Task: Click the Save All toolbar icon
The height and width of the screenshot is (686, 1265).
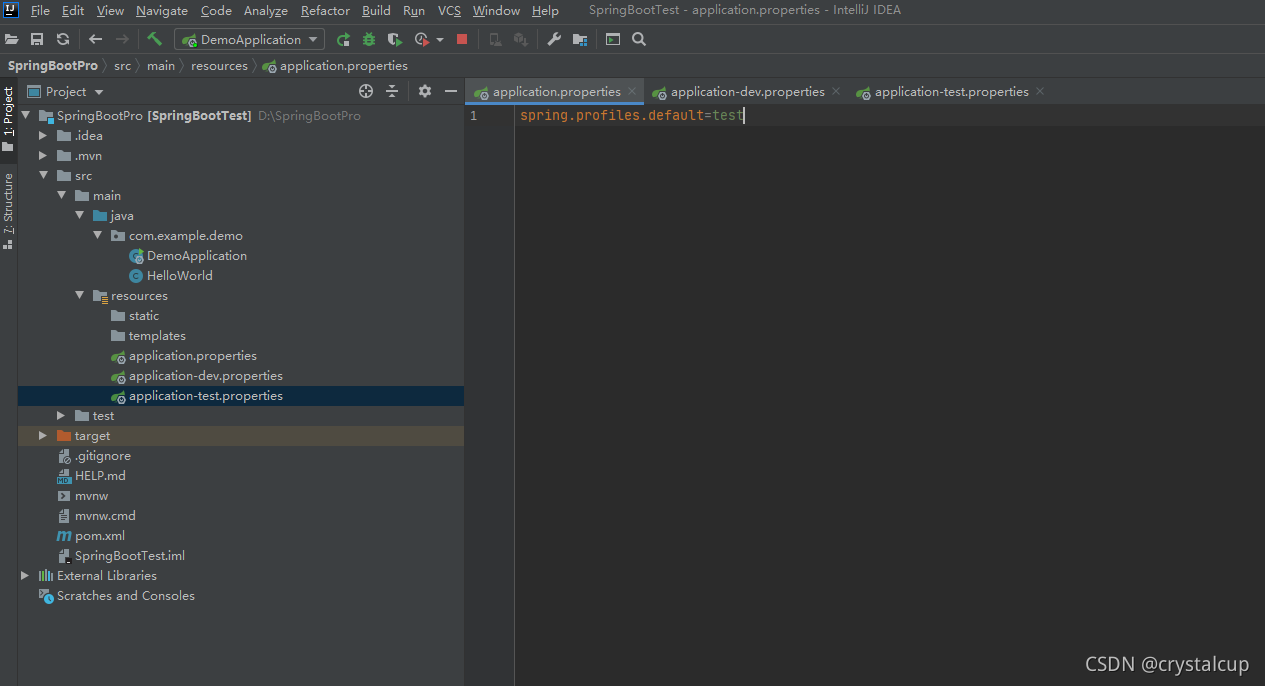Action: click(37, 39)
